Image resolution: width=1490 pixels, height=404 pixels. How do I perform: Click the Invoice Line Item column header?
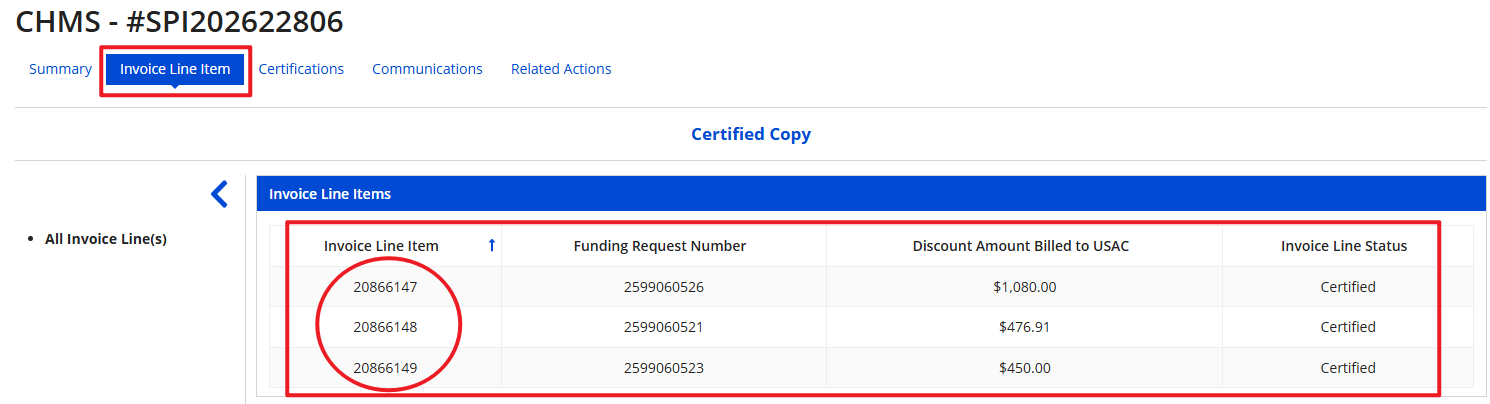click(381, 246)
